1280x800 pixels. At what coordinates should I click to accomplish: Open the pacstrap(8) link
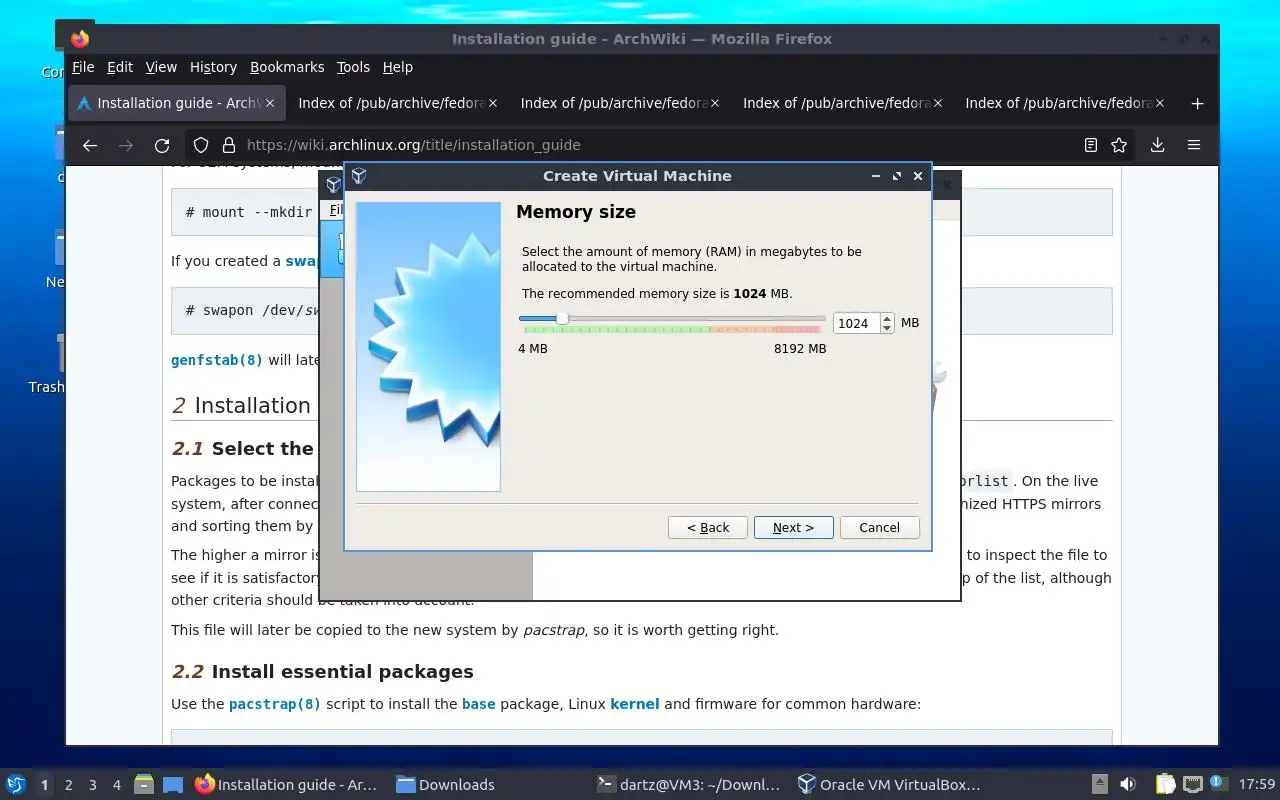275,704
